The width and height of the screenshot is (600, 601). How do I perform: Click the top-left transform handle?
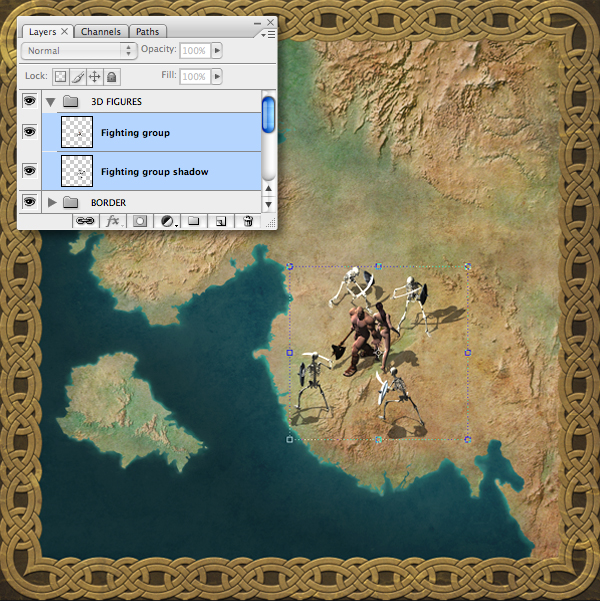pos(290,266)
